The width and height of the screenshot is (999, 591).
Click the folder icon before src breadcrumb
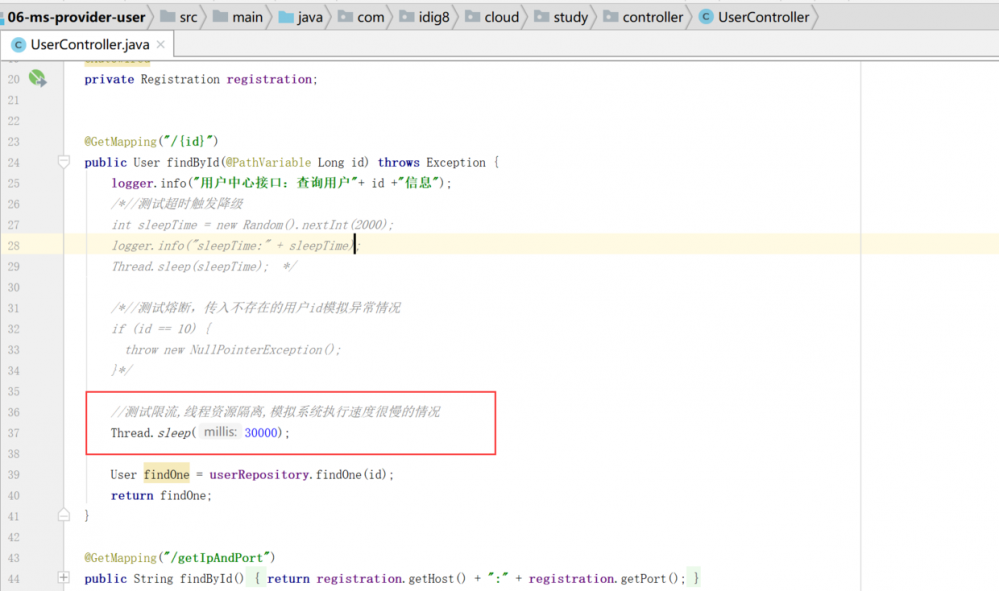coord(168,16)
